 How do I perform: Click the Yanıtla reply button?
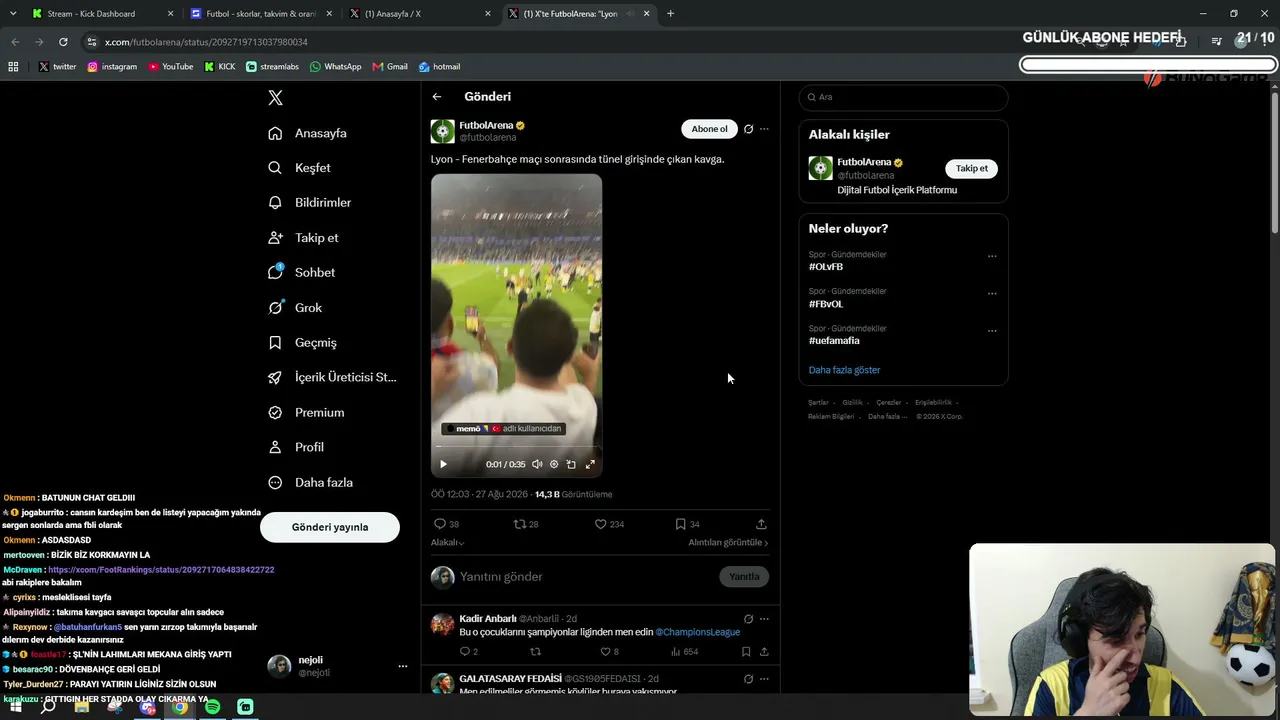(744, 577)
